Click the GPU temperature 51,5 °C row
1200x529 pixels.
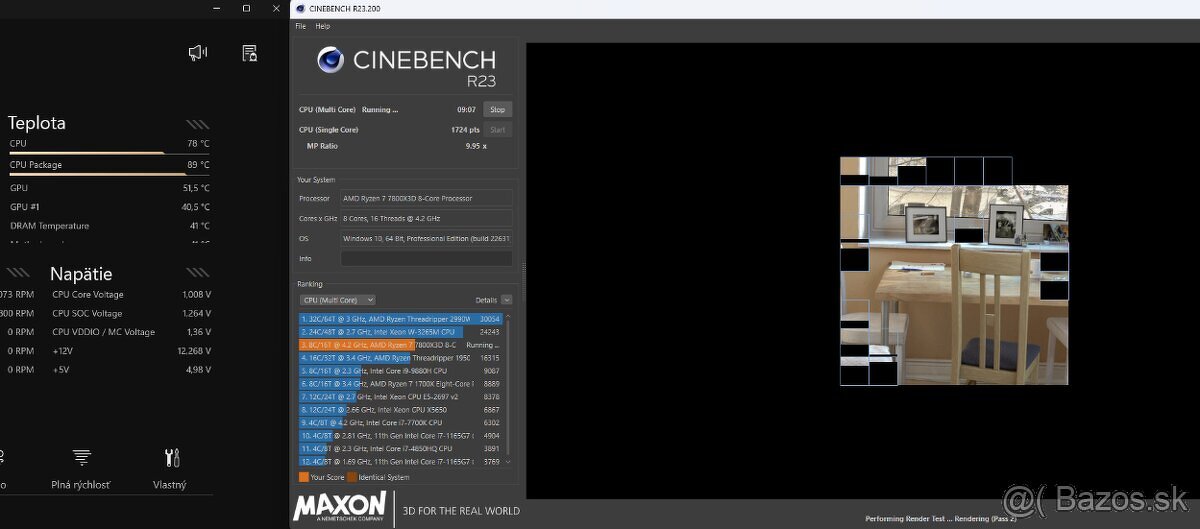pyautogui.click(x=109, y=187)
